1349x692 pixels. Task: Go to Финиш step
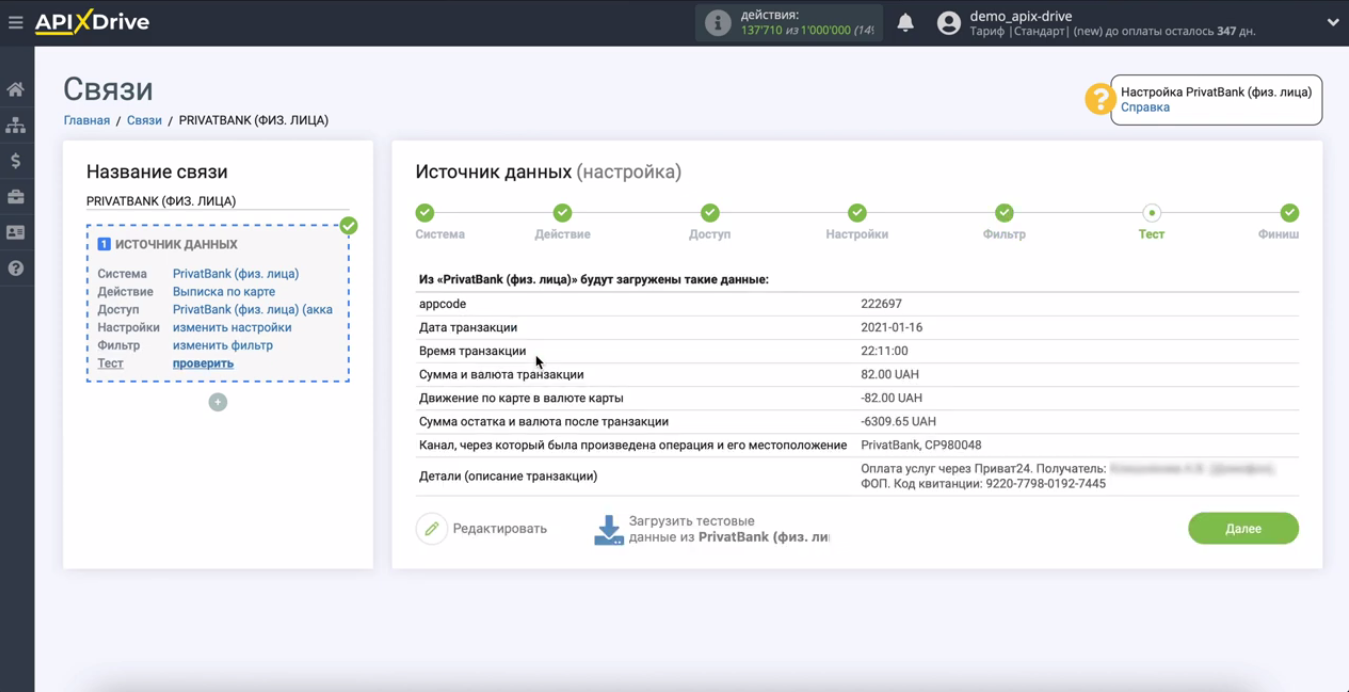(x=1289, y=212)
